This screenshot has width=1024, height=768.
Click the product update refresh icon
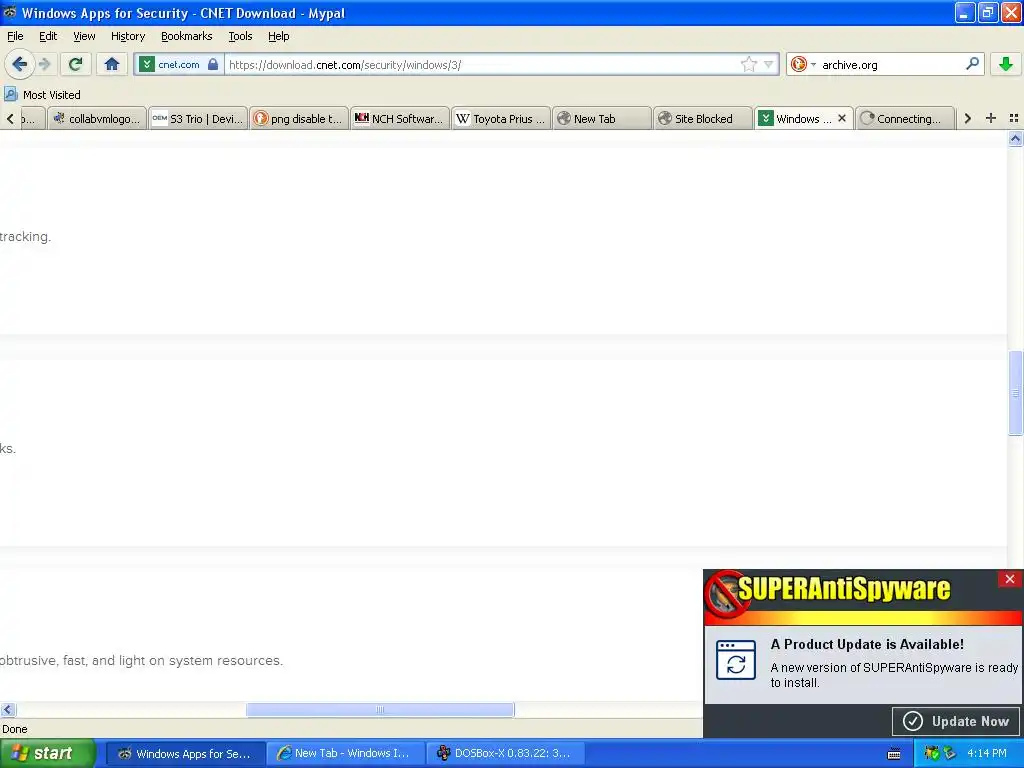[735, 660]
